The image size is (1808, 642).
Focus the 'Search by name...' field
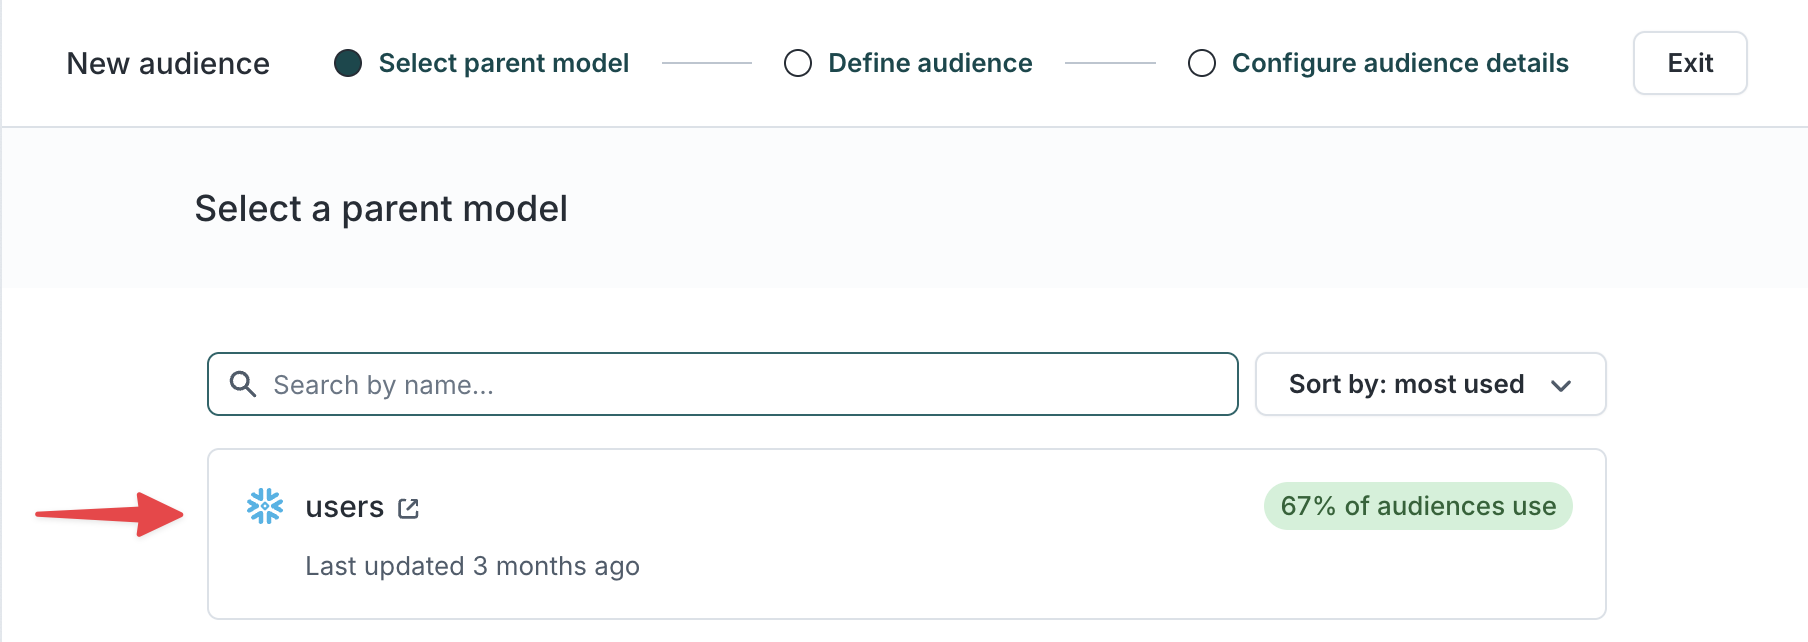(723, 384)
